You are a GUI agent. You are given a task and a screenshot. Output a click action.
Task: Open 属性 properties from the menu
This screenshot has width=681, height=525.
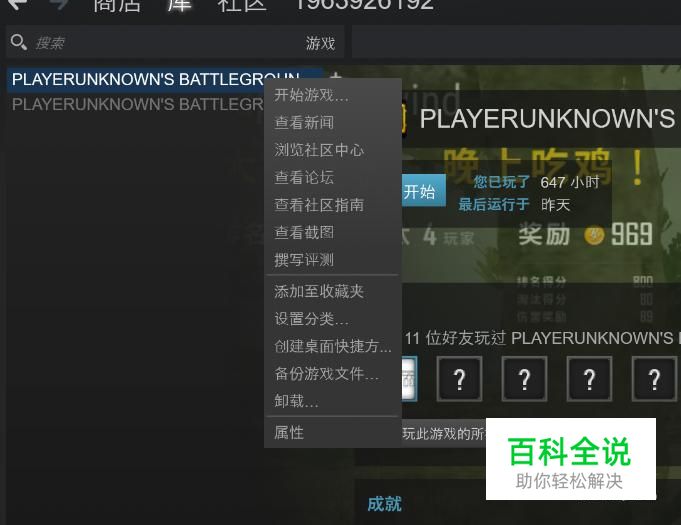pos(332,433)
